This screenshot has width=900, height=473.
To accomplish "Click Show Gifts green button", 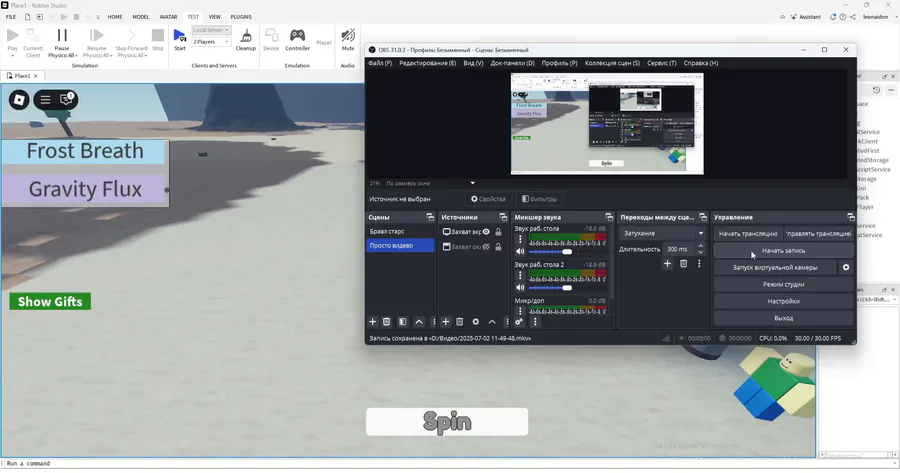I will click(x=50, y=301).
